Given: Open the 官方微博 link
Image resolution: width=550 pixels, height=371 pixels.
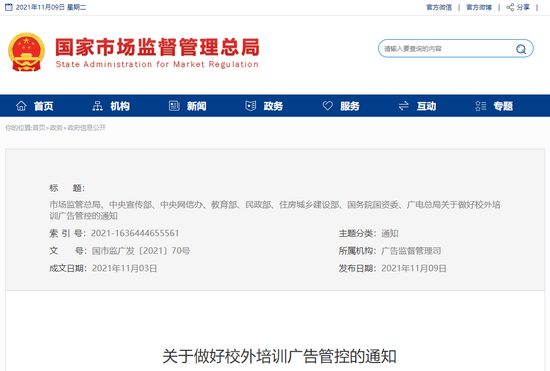Looking at the screenshot, I should pos(479,7).
